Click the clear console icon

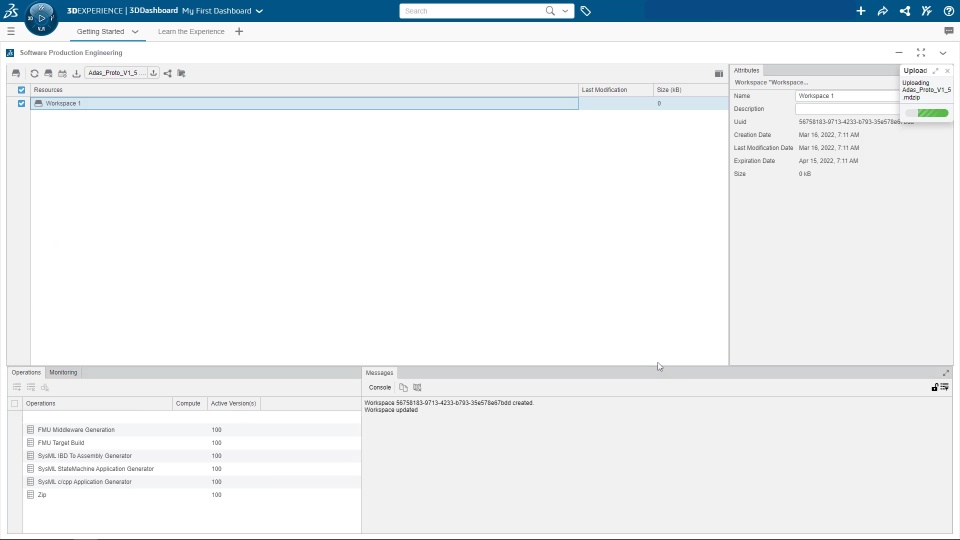(x=418, y=387)
